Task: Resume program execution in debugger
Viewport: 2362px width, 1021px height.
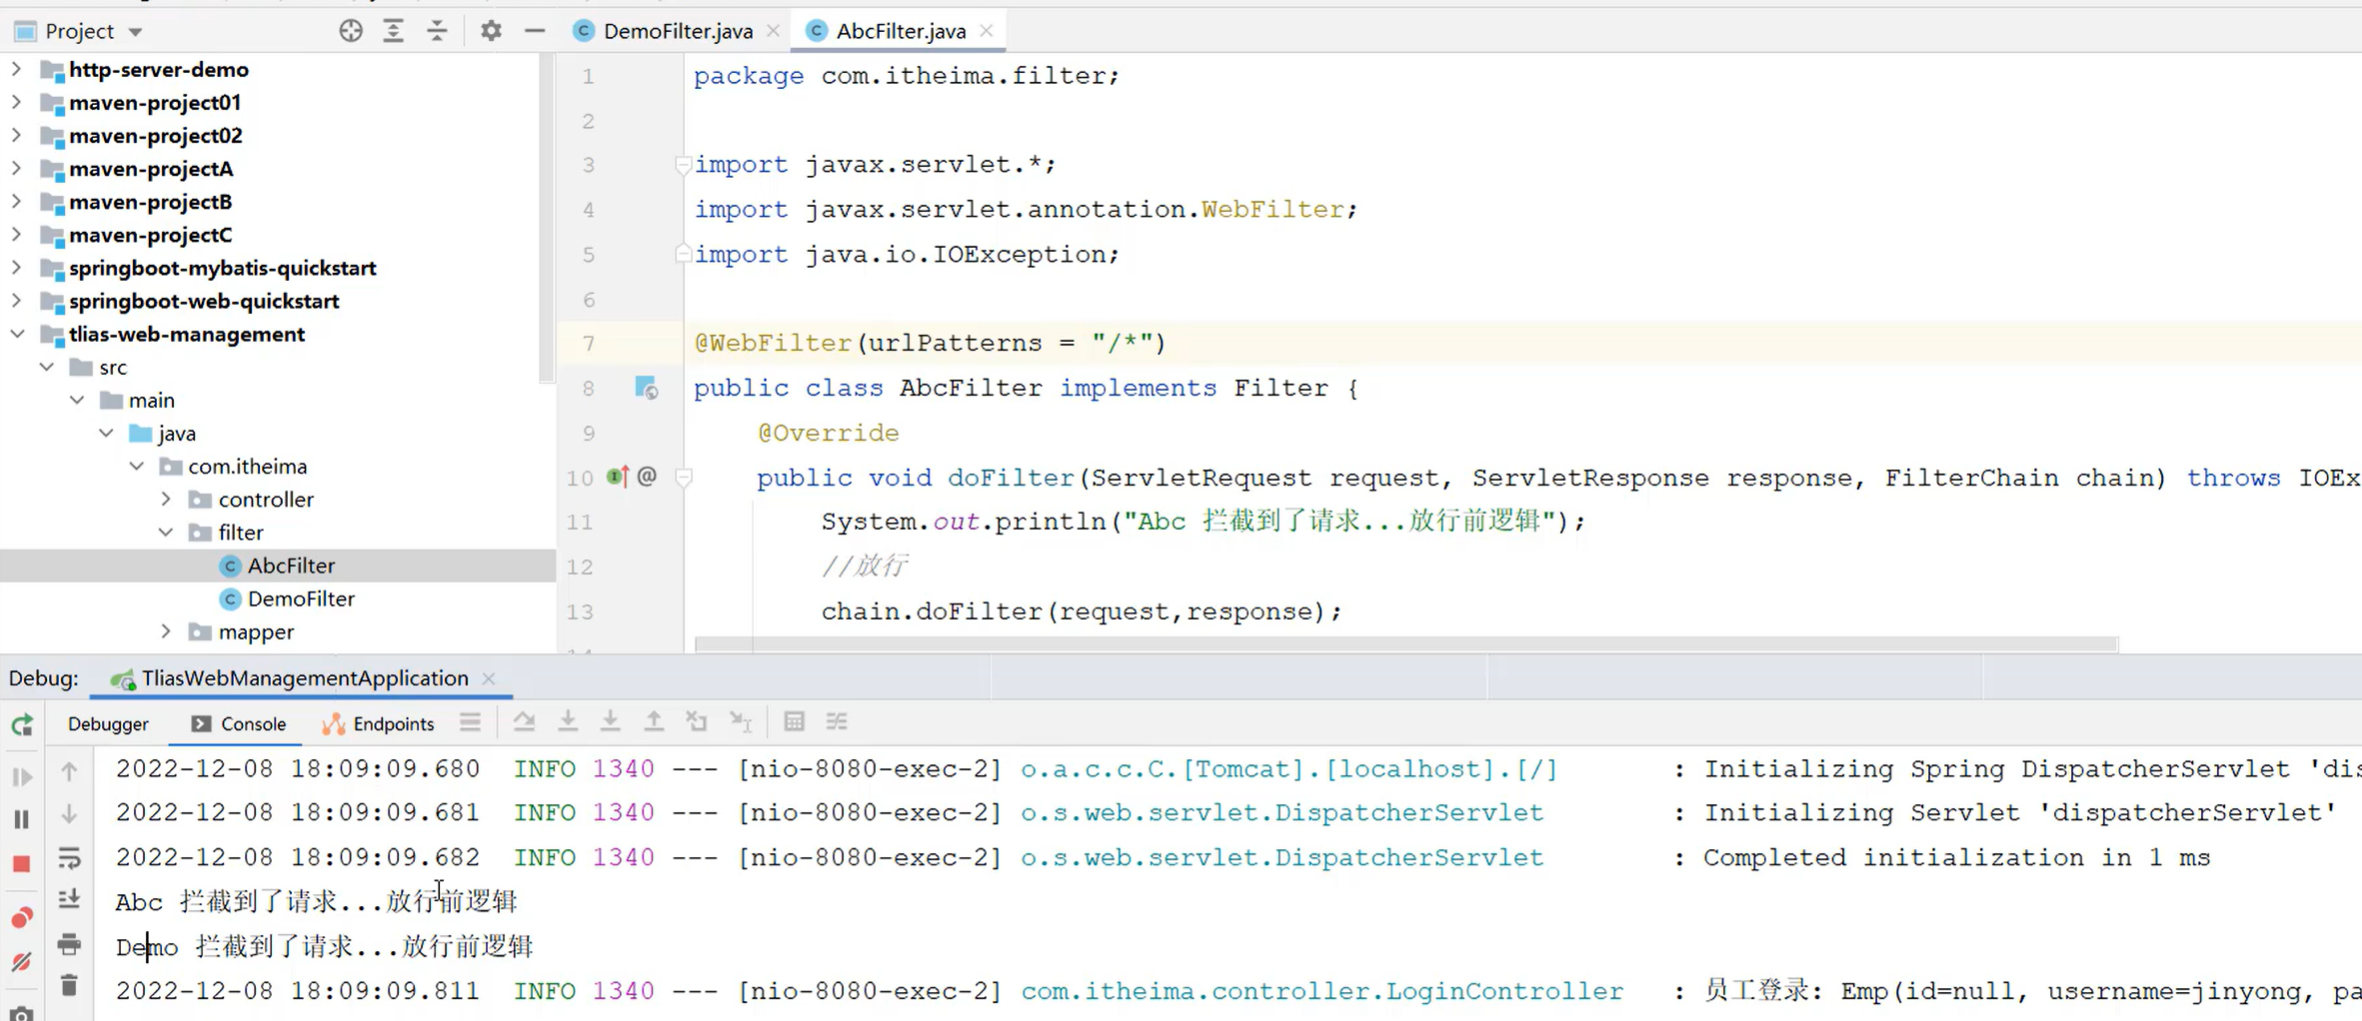Action: [x=22, y=777]
